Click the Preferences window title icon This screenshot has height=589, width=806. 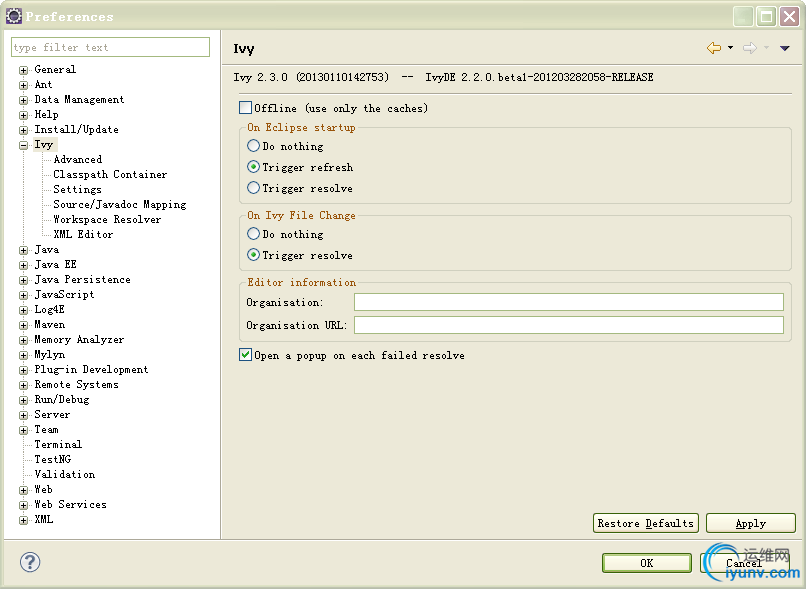14,16
